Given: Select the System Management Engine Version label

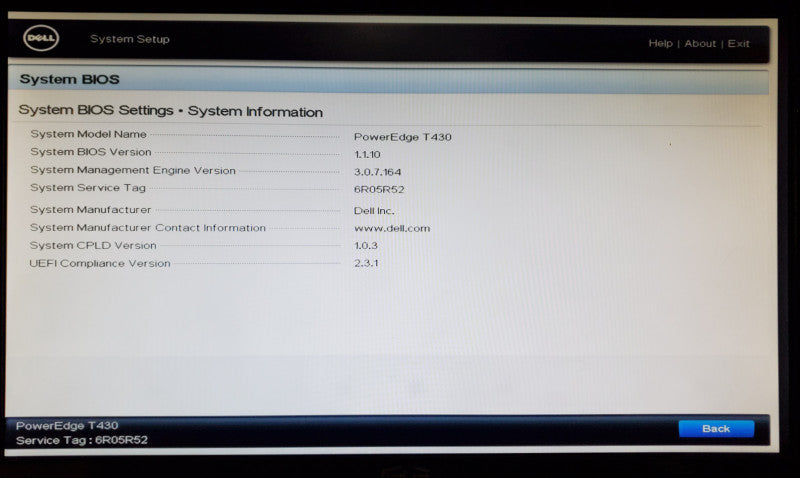Looking at the screenshot, I should 133,170.
